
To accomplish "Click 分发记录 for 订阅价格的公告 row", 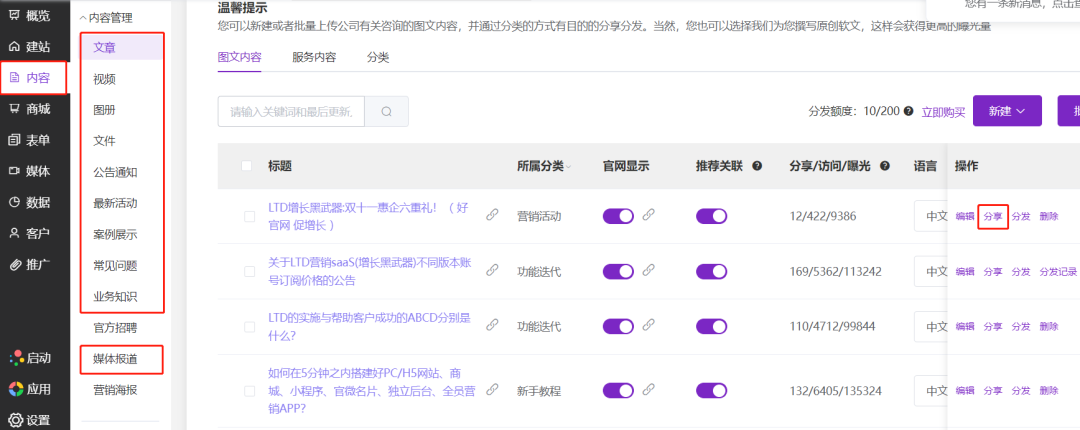I will click(1058, 272).
